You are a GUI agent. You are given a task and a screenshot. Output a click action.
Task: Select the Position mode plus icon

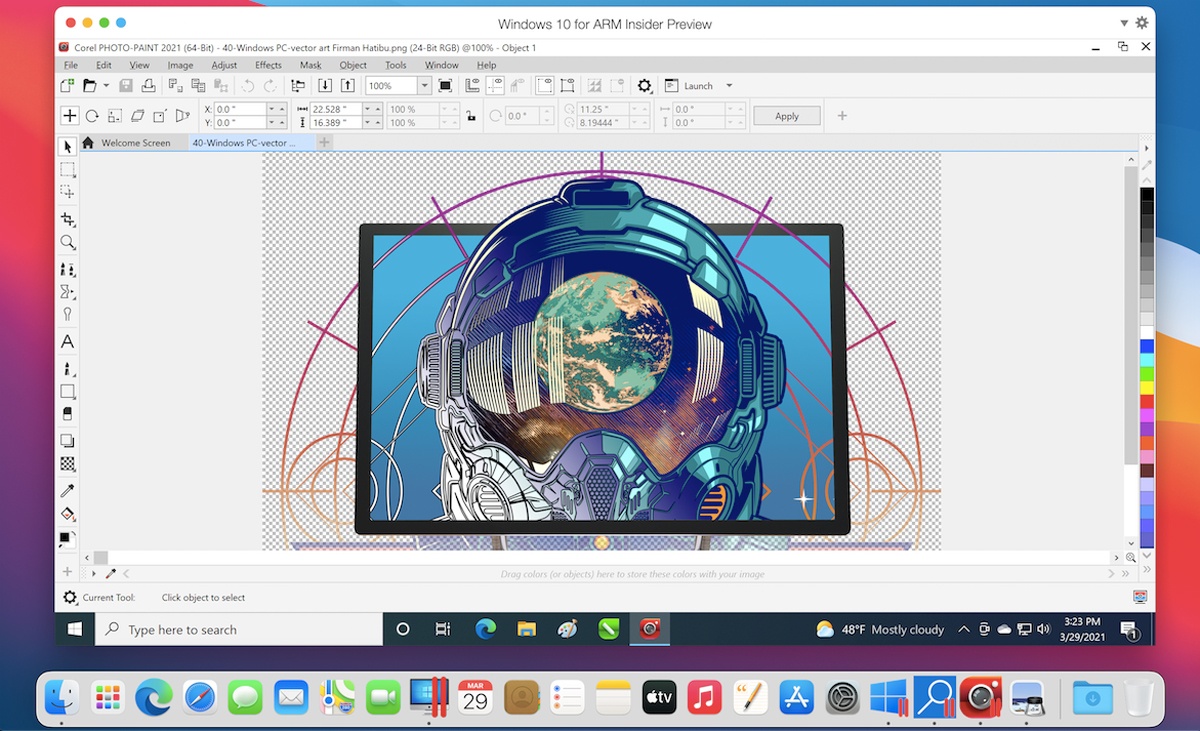click(x=69, y=116)
